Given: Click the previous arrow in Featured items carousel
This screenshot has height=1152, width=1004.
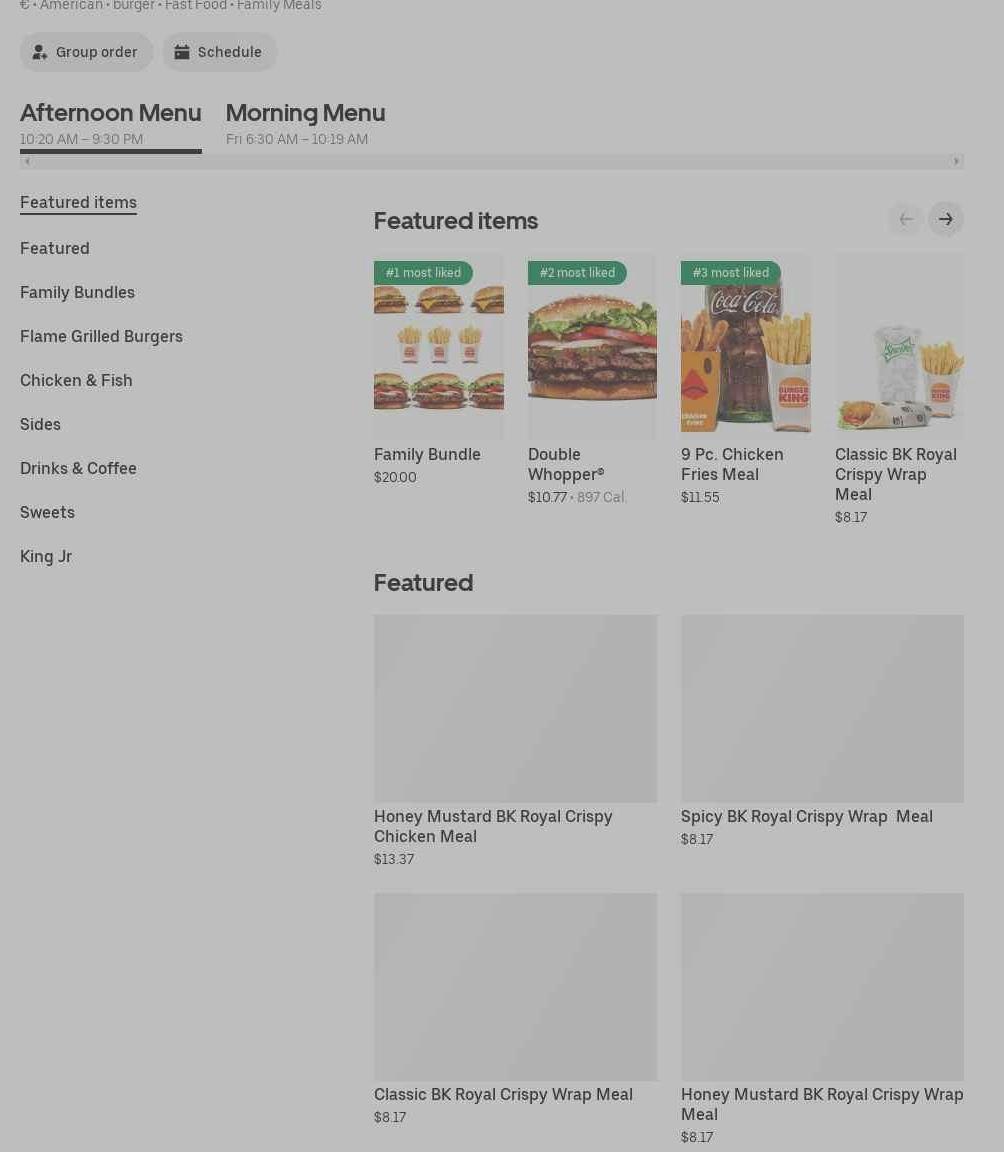Looking at the screenshot, I should coord(906,219).
